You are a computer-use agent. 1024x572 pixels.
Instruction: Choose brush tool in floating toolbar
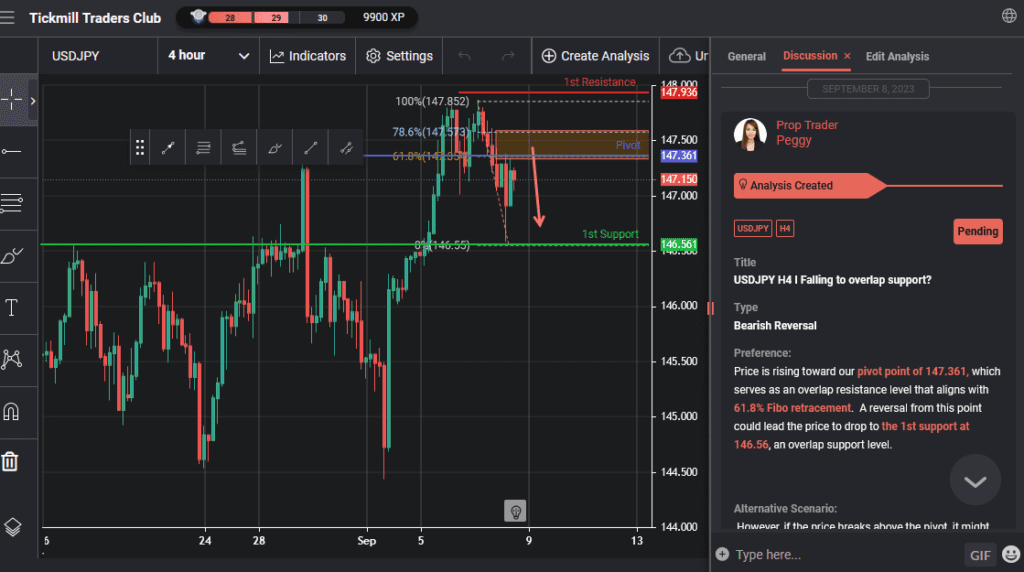click(x=275, y=148)
